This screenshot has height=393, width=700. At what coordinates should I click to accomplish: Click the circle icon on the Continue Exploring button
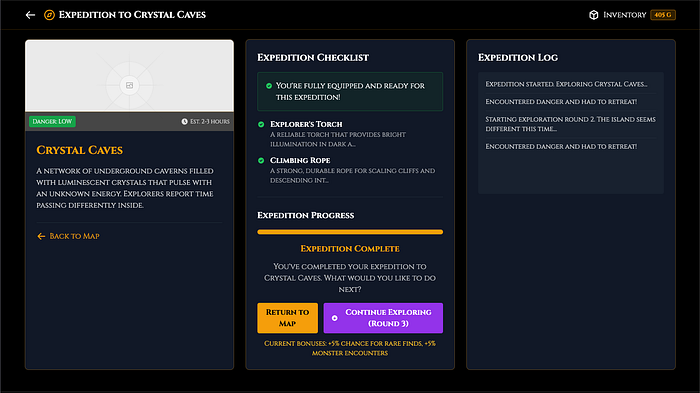pyautogui.click(x=334, y=318)
